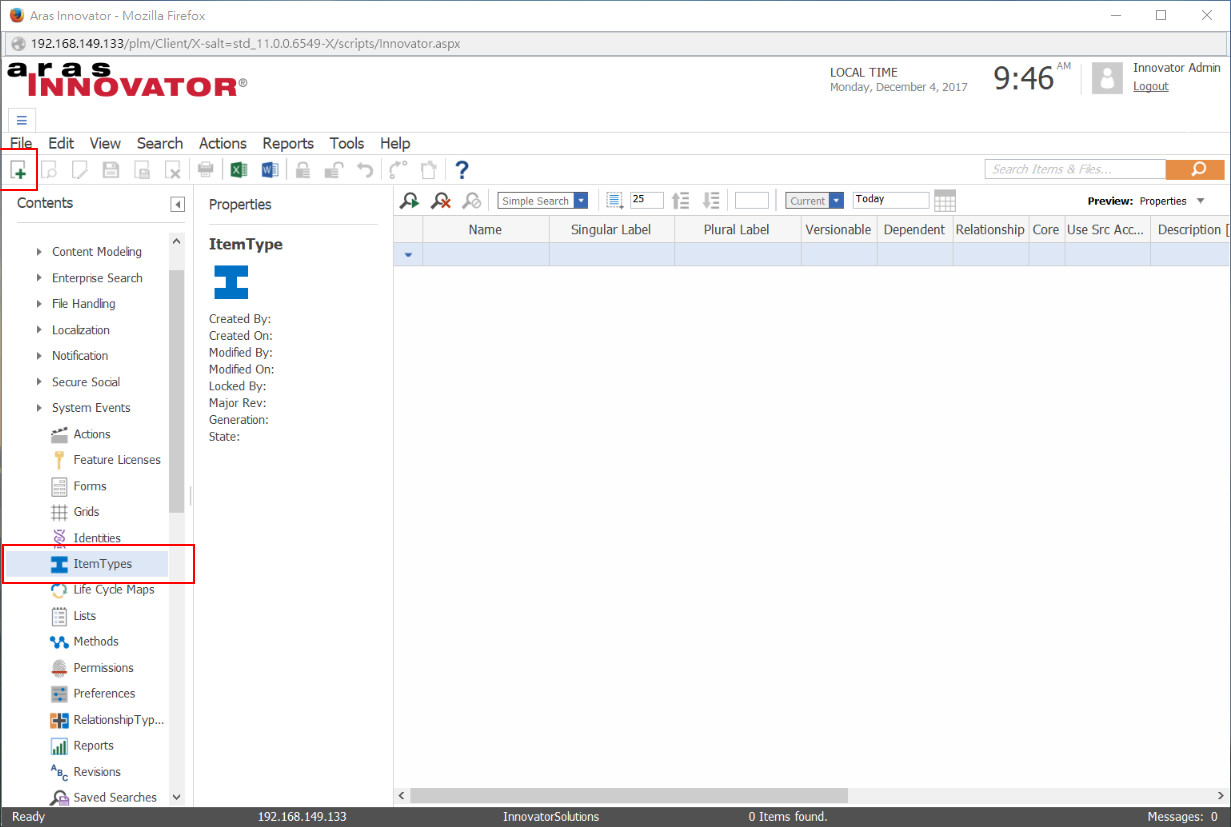Click the Name column header
Screen dimensions: 1231x827
coord(485,230)
